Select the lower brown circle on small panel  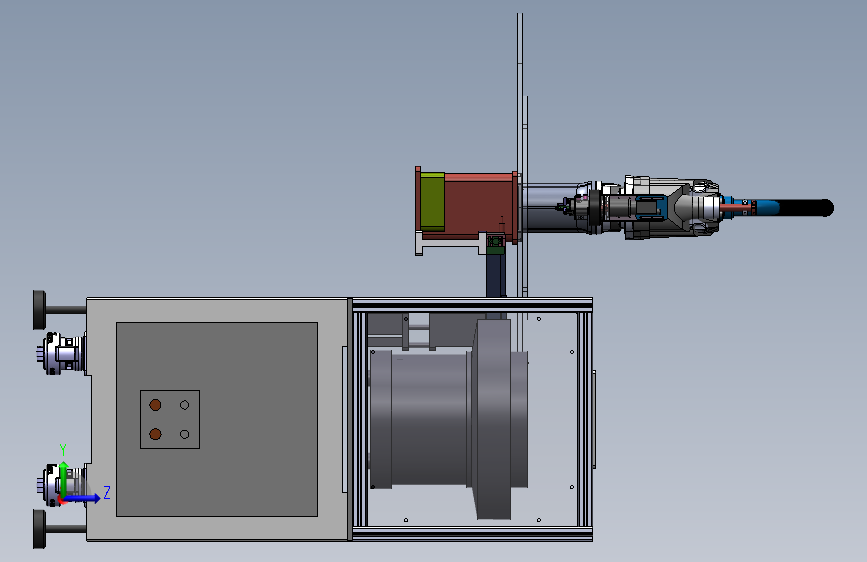point(155,434)
